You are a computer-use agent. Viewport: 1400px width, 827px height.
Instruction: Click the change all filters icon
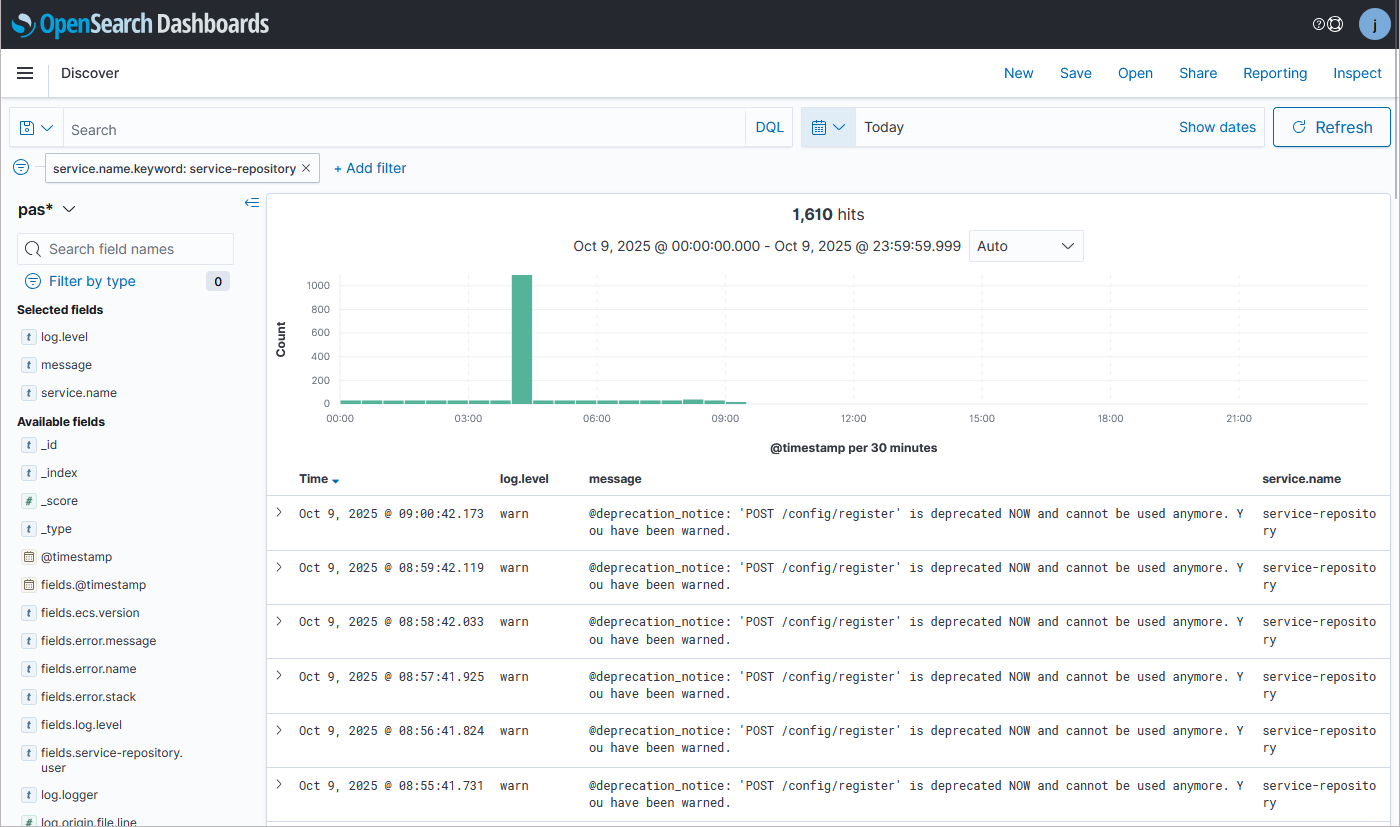pyautogui.click(x=21, y=168)
